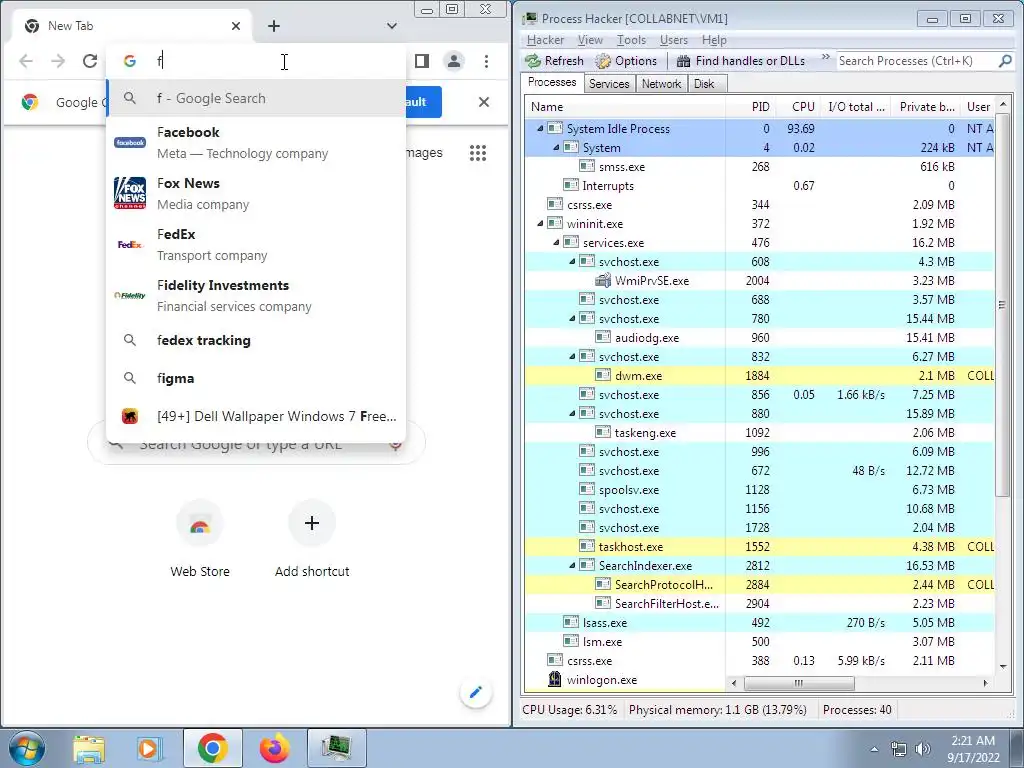The width and height of the screenshot is (1024, 768).
Task: Open the Tools menu
Action: tap(631, 40)
